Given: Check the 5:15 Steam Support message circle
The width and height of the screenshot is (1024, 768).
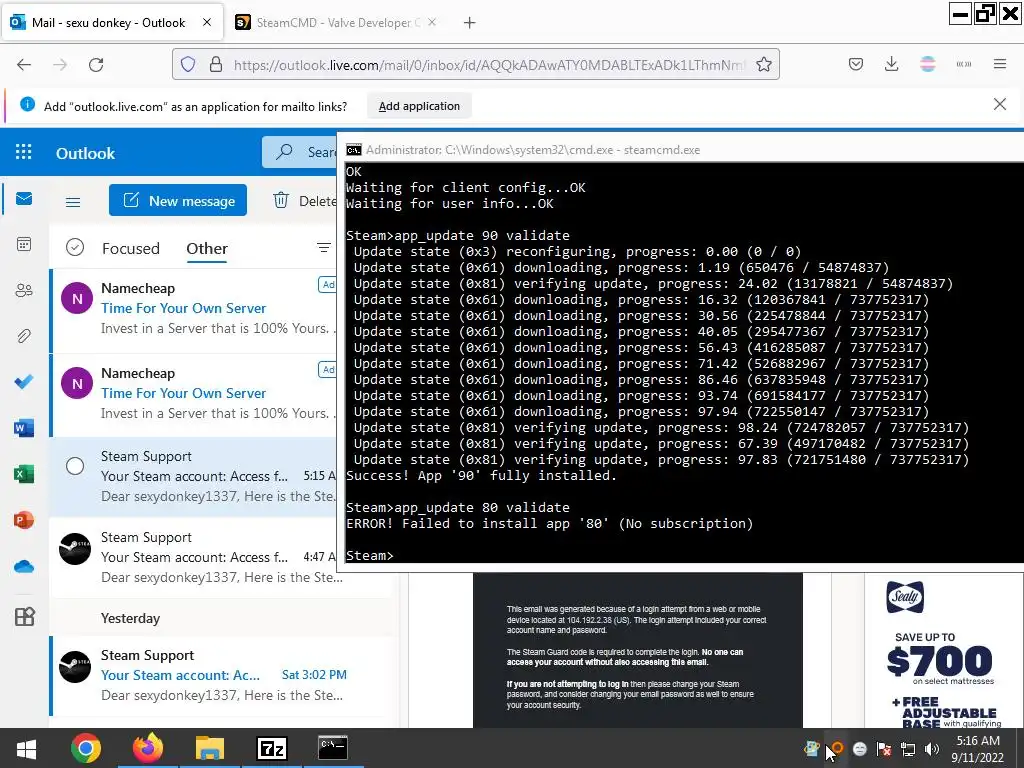Looking at the screenshot, I should tap(75, 466).
